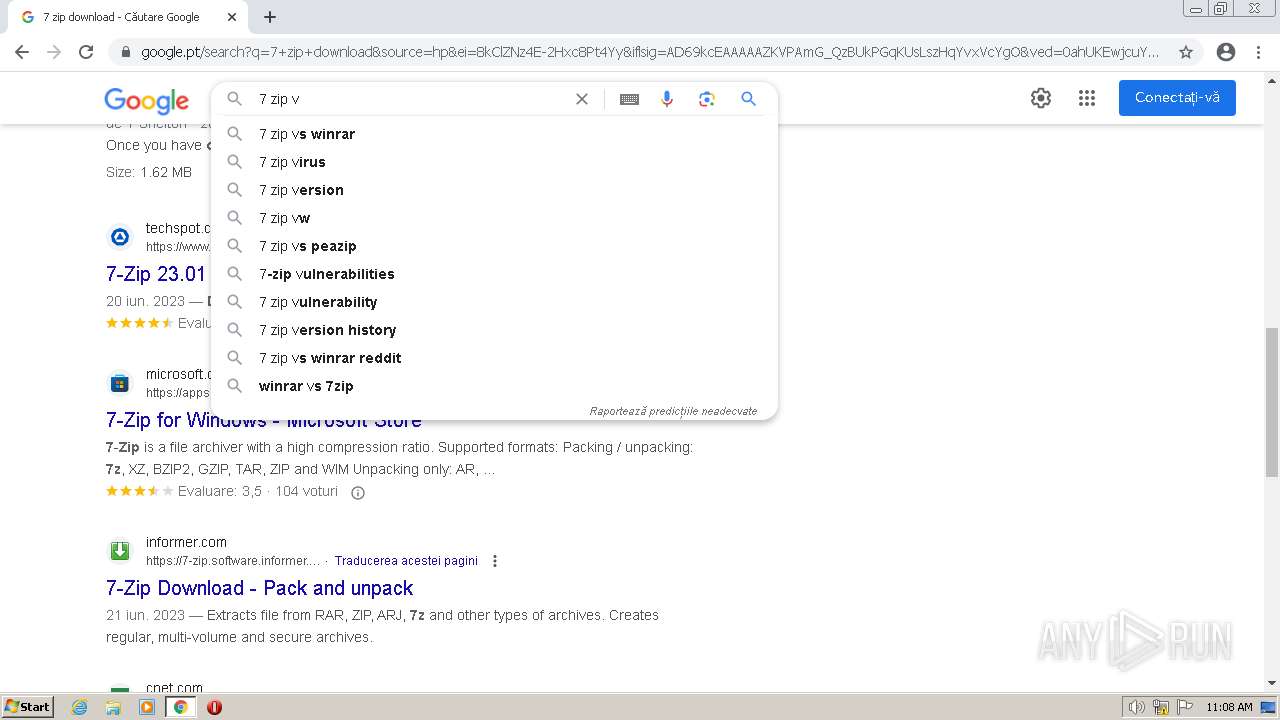Click the techspot.com site favicon
The image size is (1280, 720).
(x=120, y=237)
